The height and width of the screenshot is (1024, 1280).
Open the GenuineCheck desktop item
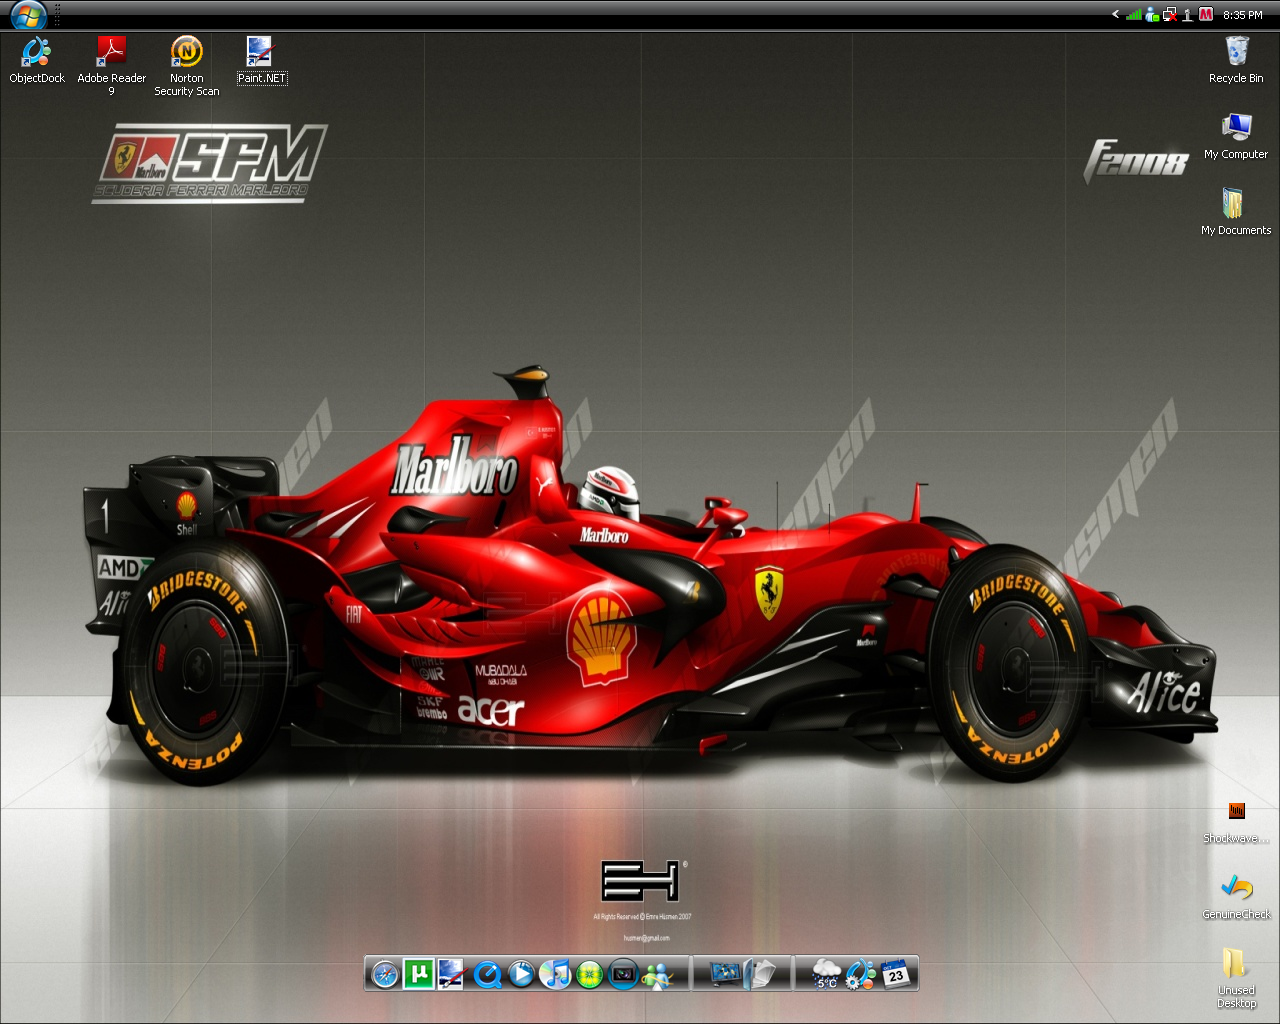point(1236,898)
